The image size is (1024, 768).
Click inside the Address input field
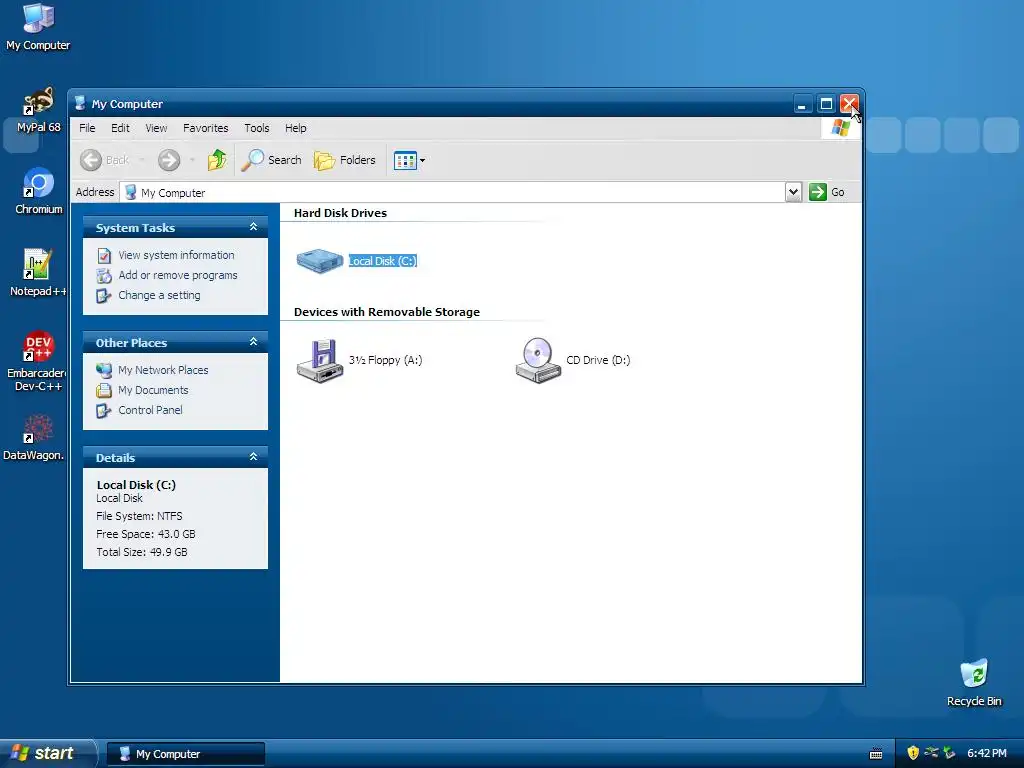(x=453, y=193)
